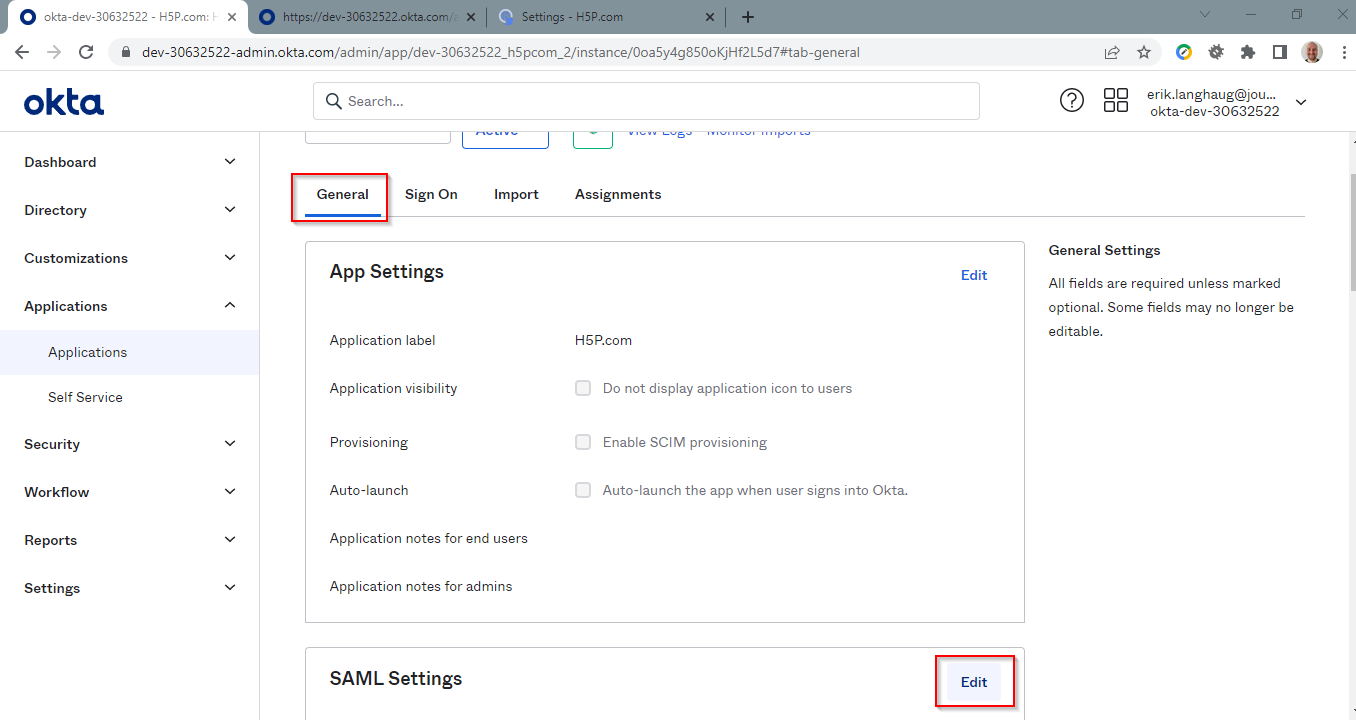Viewport: 1356px width, 720px height.
Task: Open the help question mark icon
Action: [x=1072, y=100]
